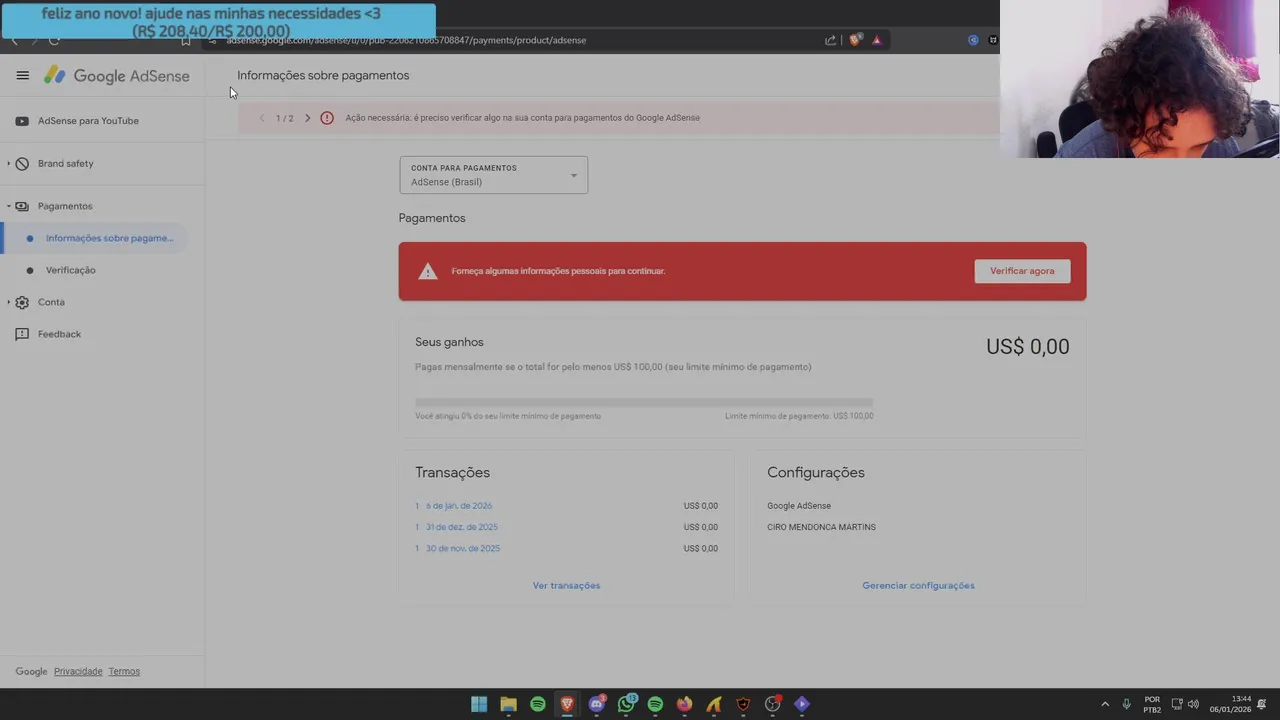Click the clock and date in taskbar
The height and width of the screenshot is (720, 1280).
pos(1231,704)
